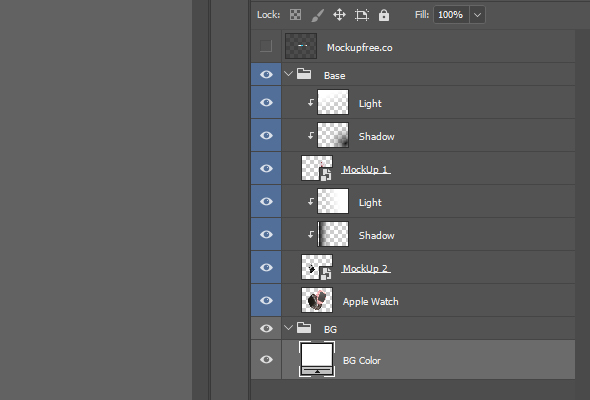Click the BG Color fill swatch thumbnail
This screenshot has width=590, height=400.
click(x=317, y=359)
